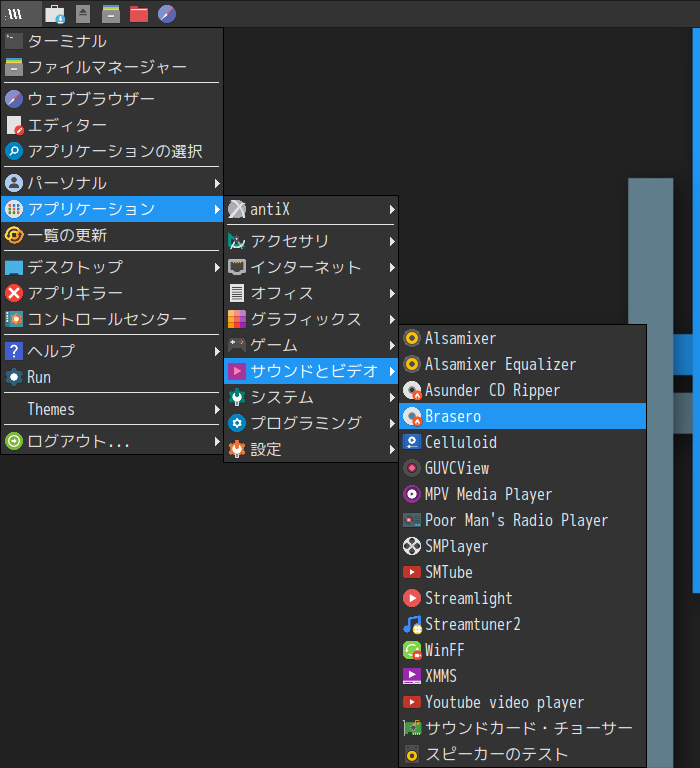This screenshot has width=700, height=768.
Task: Open the Run dialog entry
Action: [x=112, y=377]
